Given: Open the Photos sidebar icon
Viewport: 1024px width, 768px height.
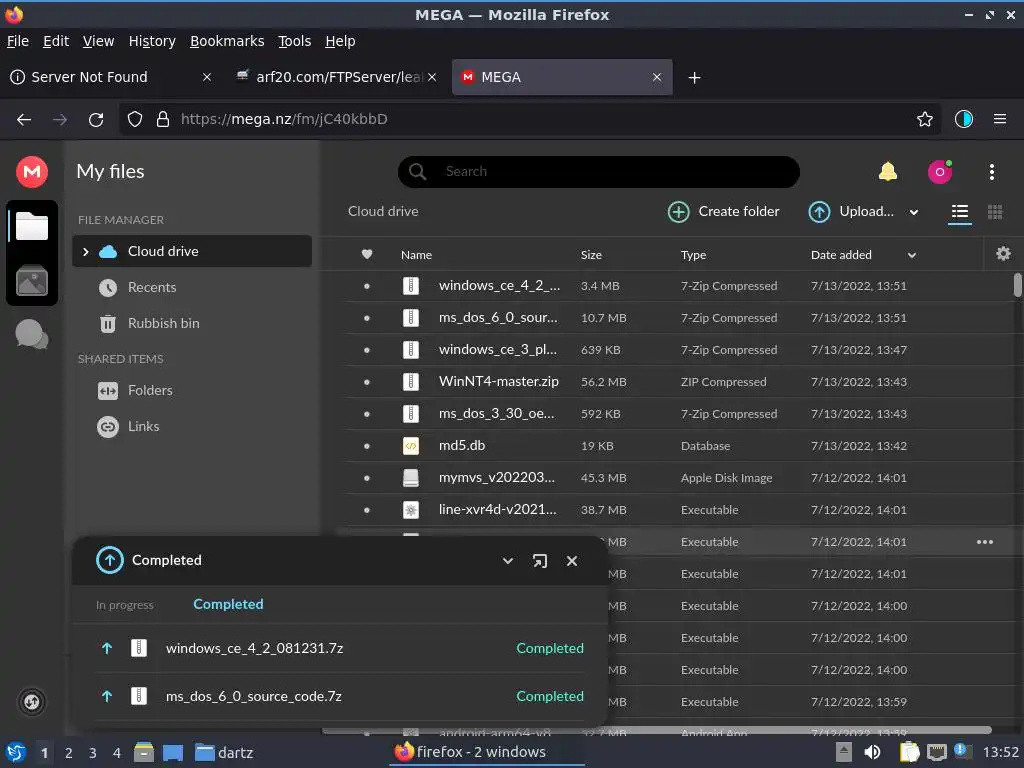Looking at the screenshot, I should 31,281.
